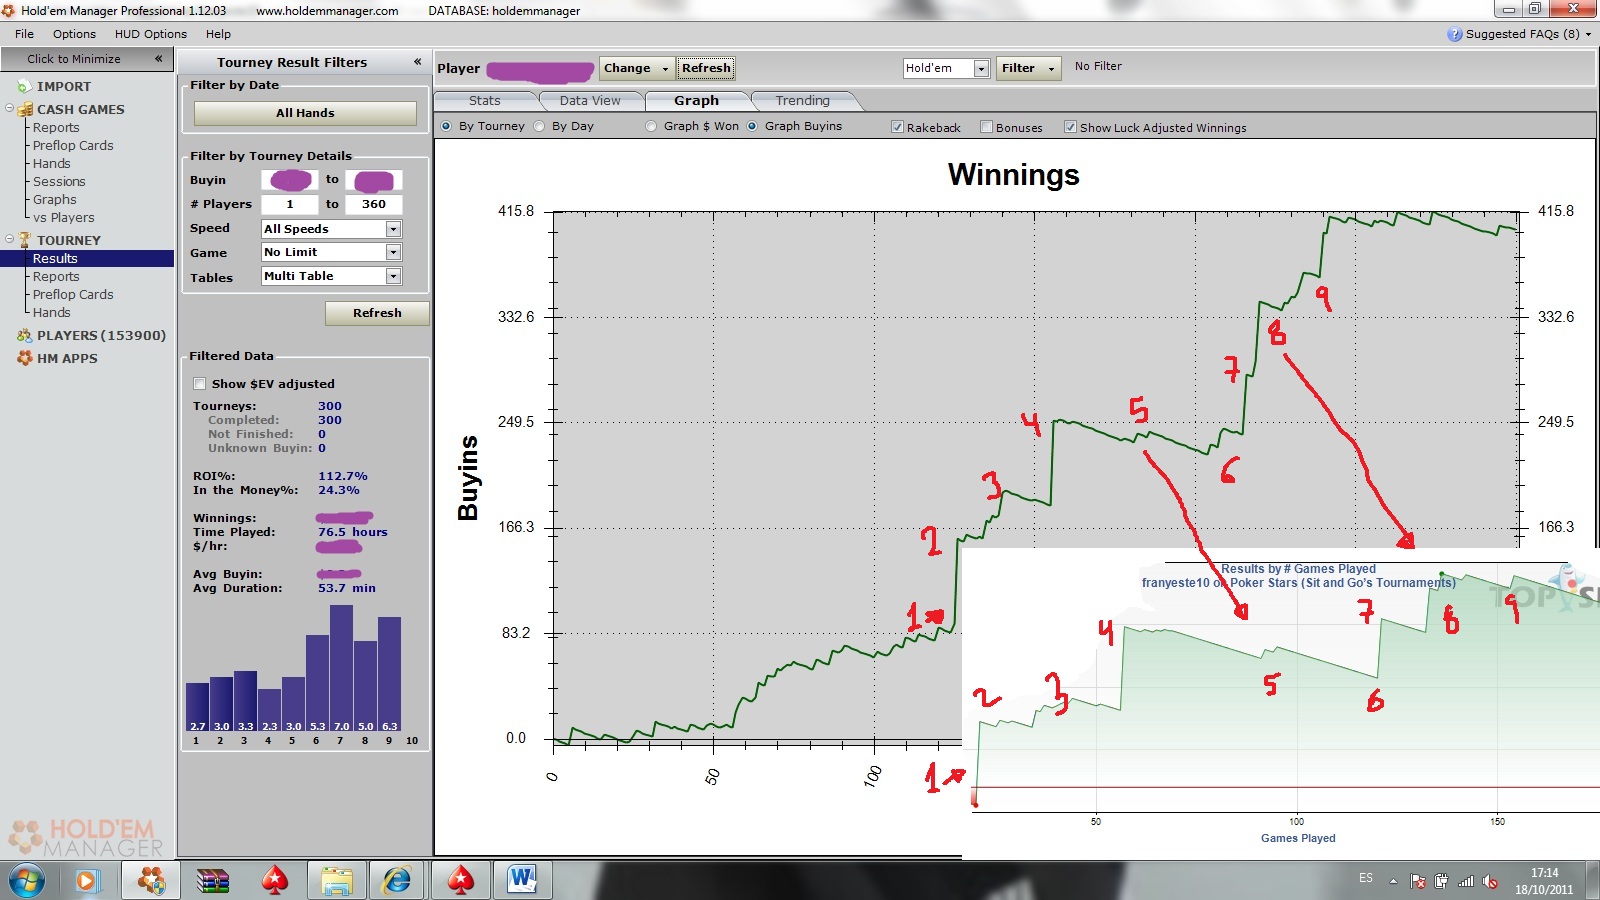Open Windows Start orb

[x=27, y=881]
